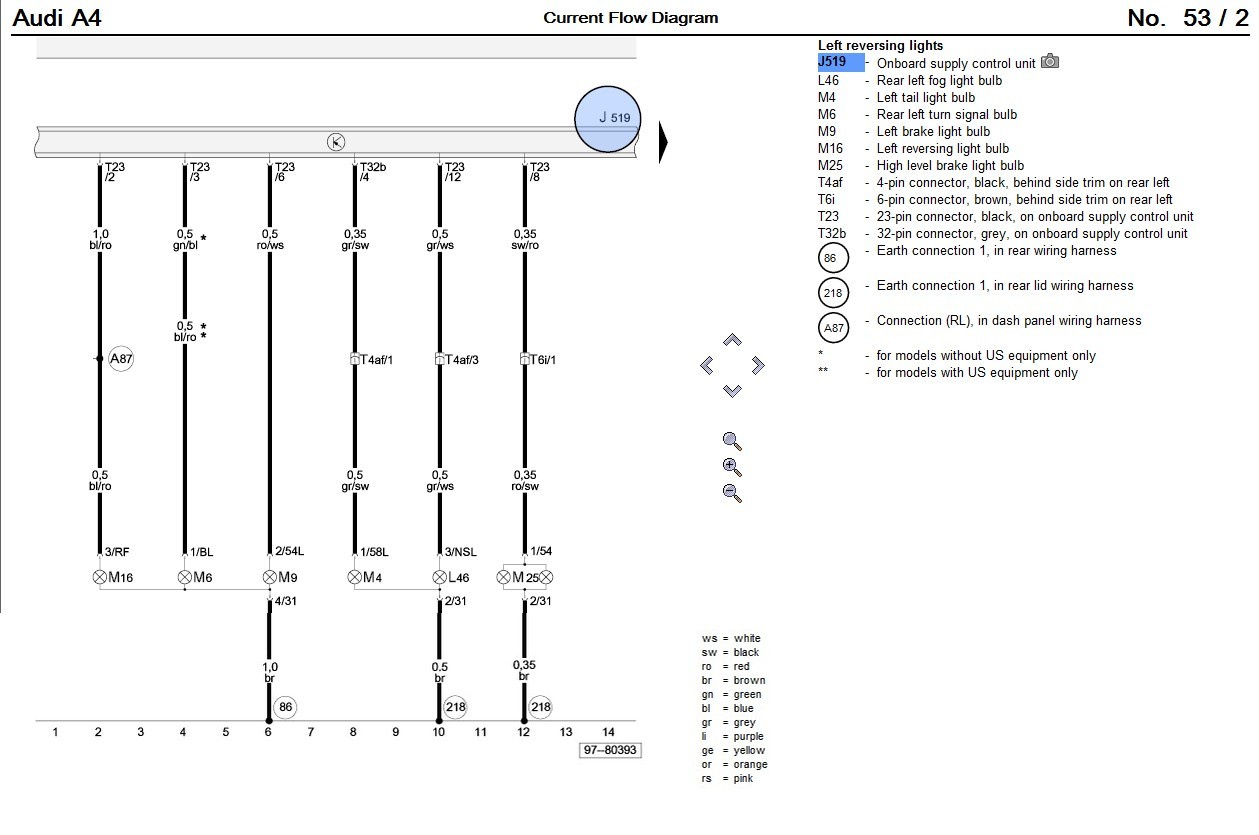Go to next page via black arrow
Viewport: 1259px width, 835px height.
click(x=663, y=144)
